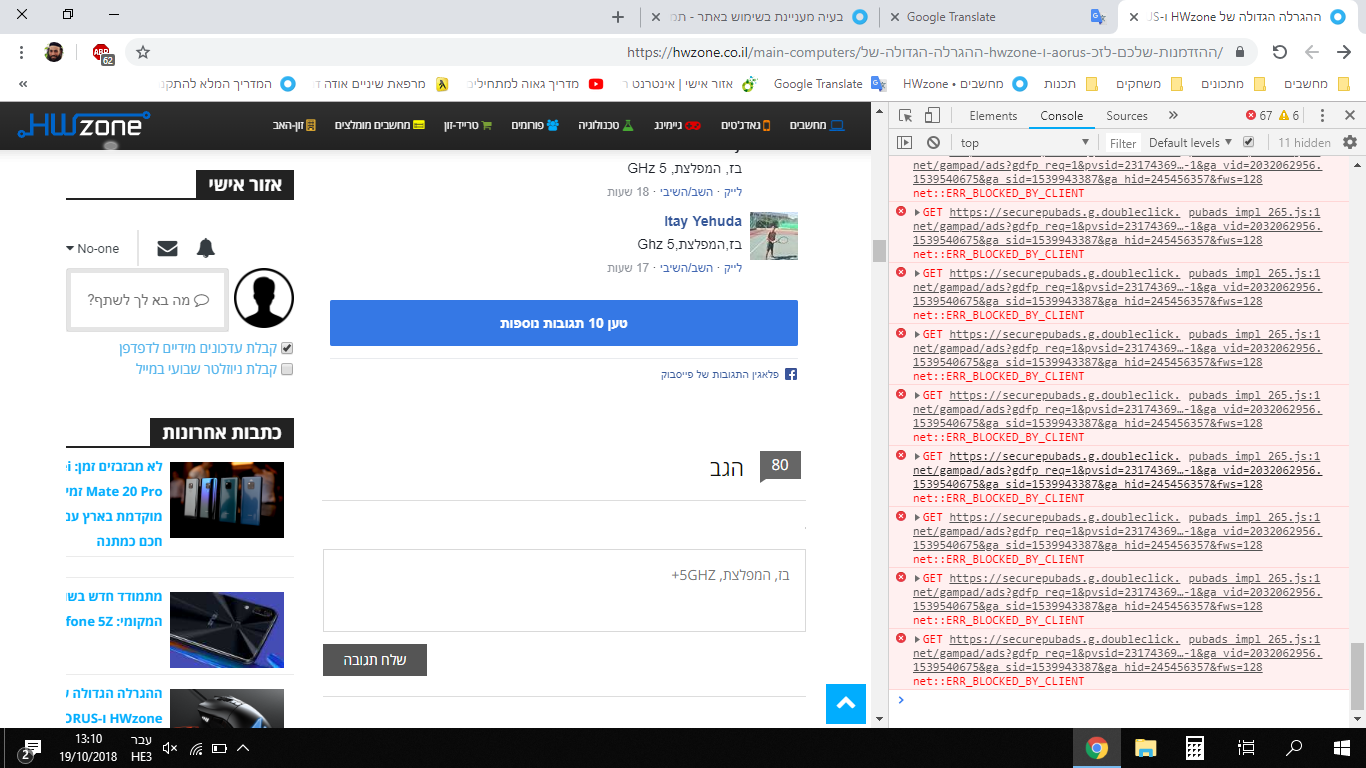Toggle the checkbox beside Default levels
Image resolution: width=1366 pixels, height=768 pixels.
[x=1248, y=143]
